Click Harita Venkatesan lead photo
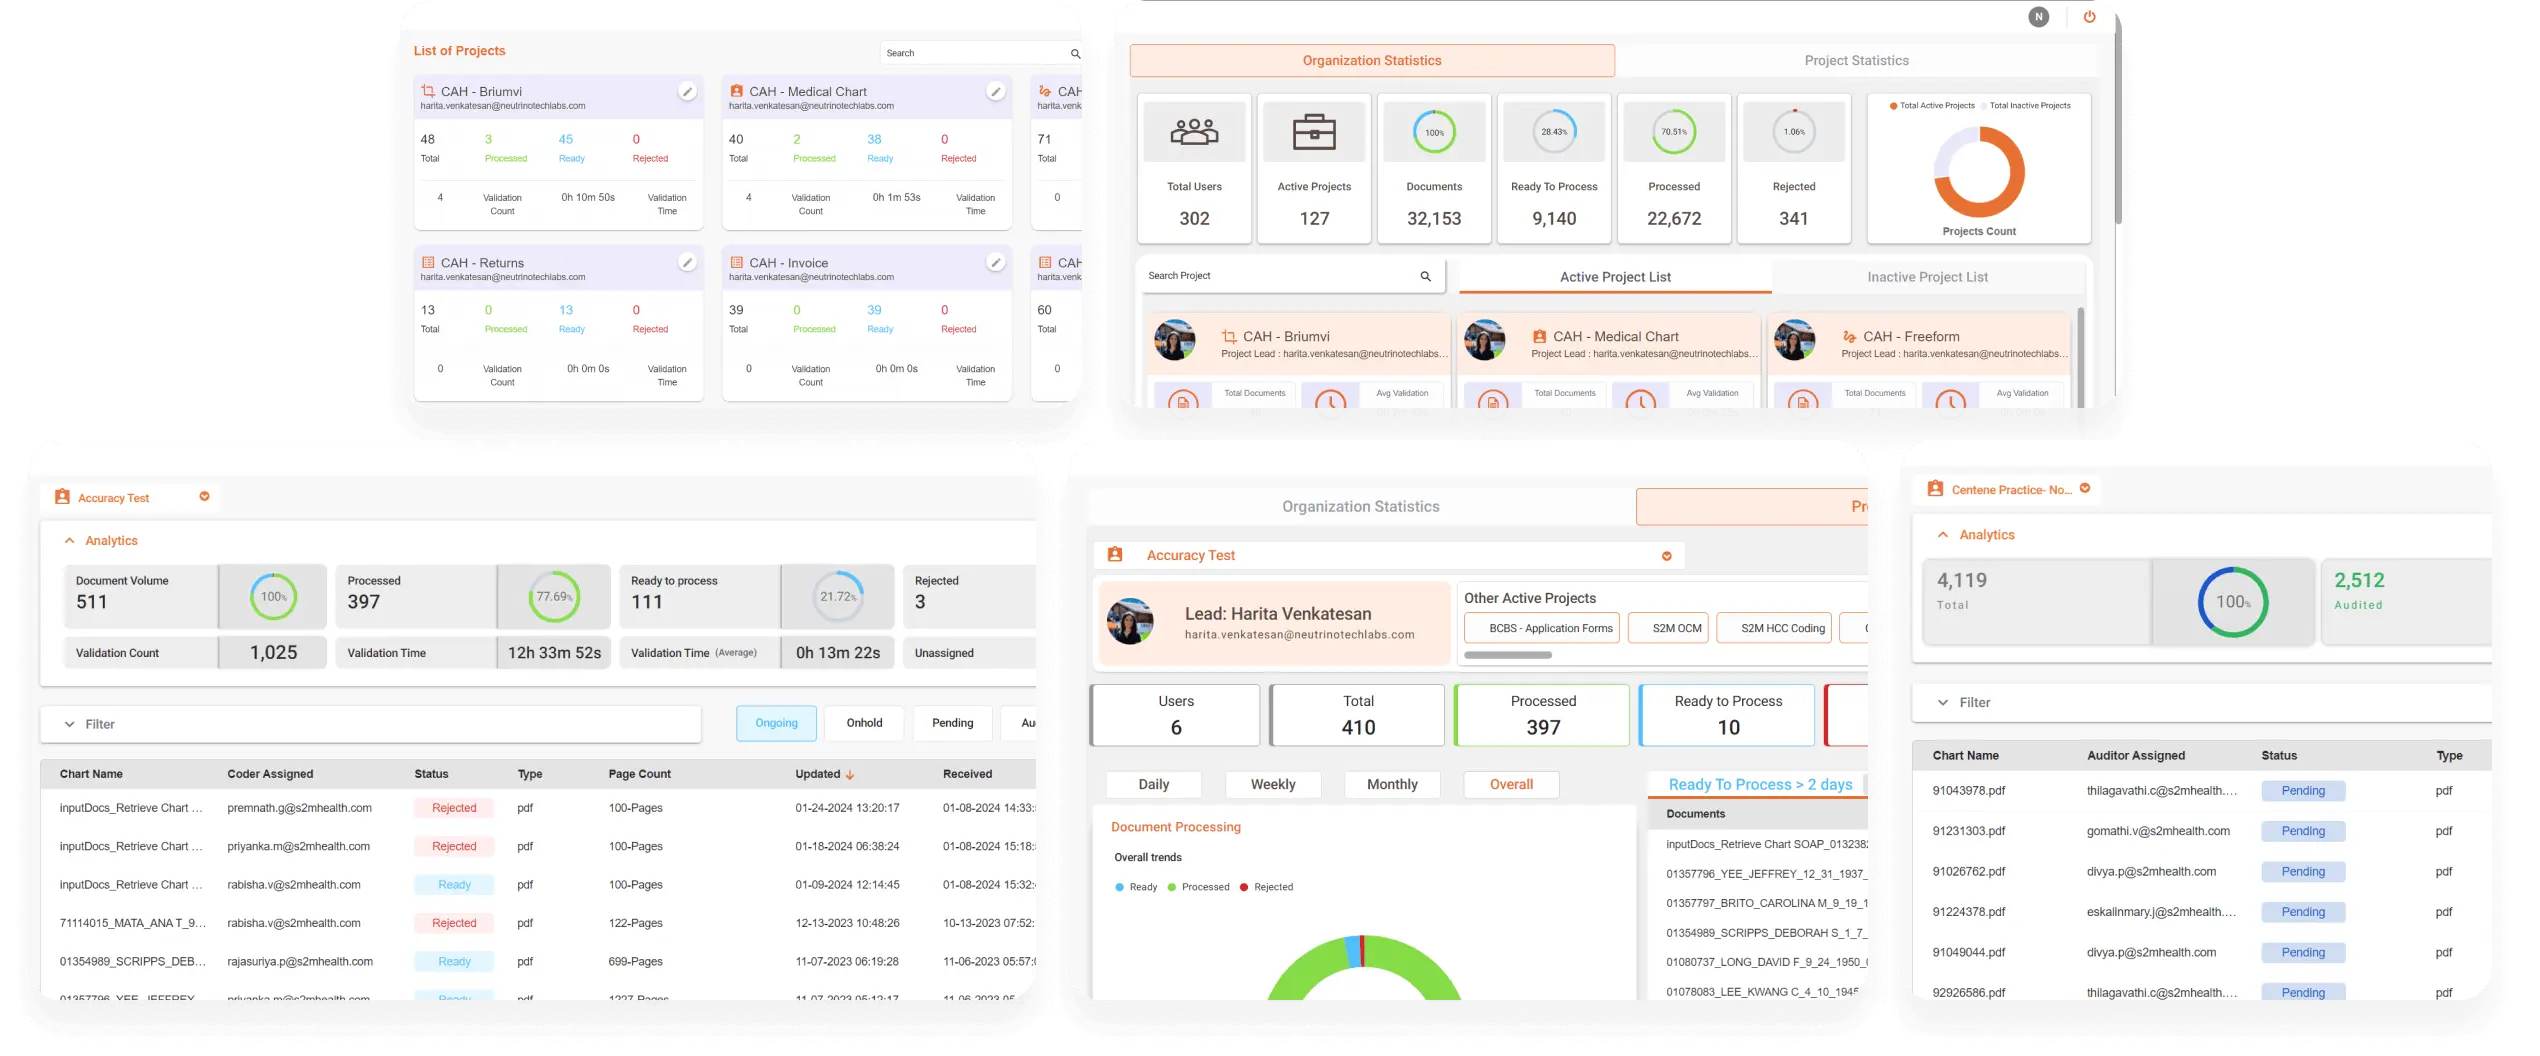Image resolution: width=2540 pixels, height=1056 pixels. pyautogui.click(x=1130, y=622)
